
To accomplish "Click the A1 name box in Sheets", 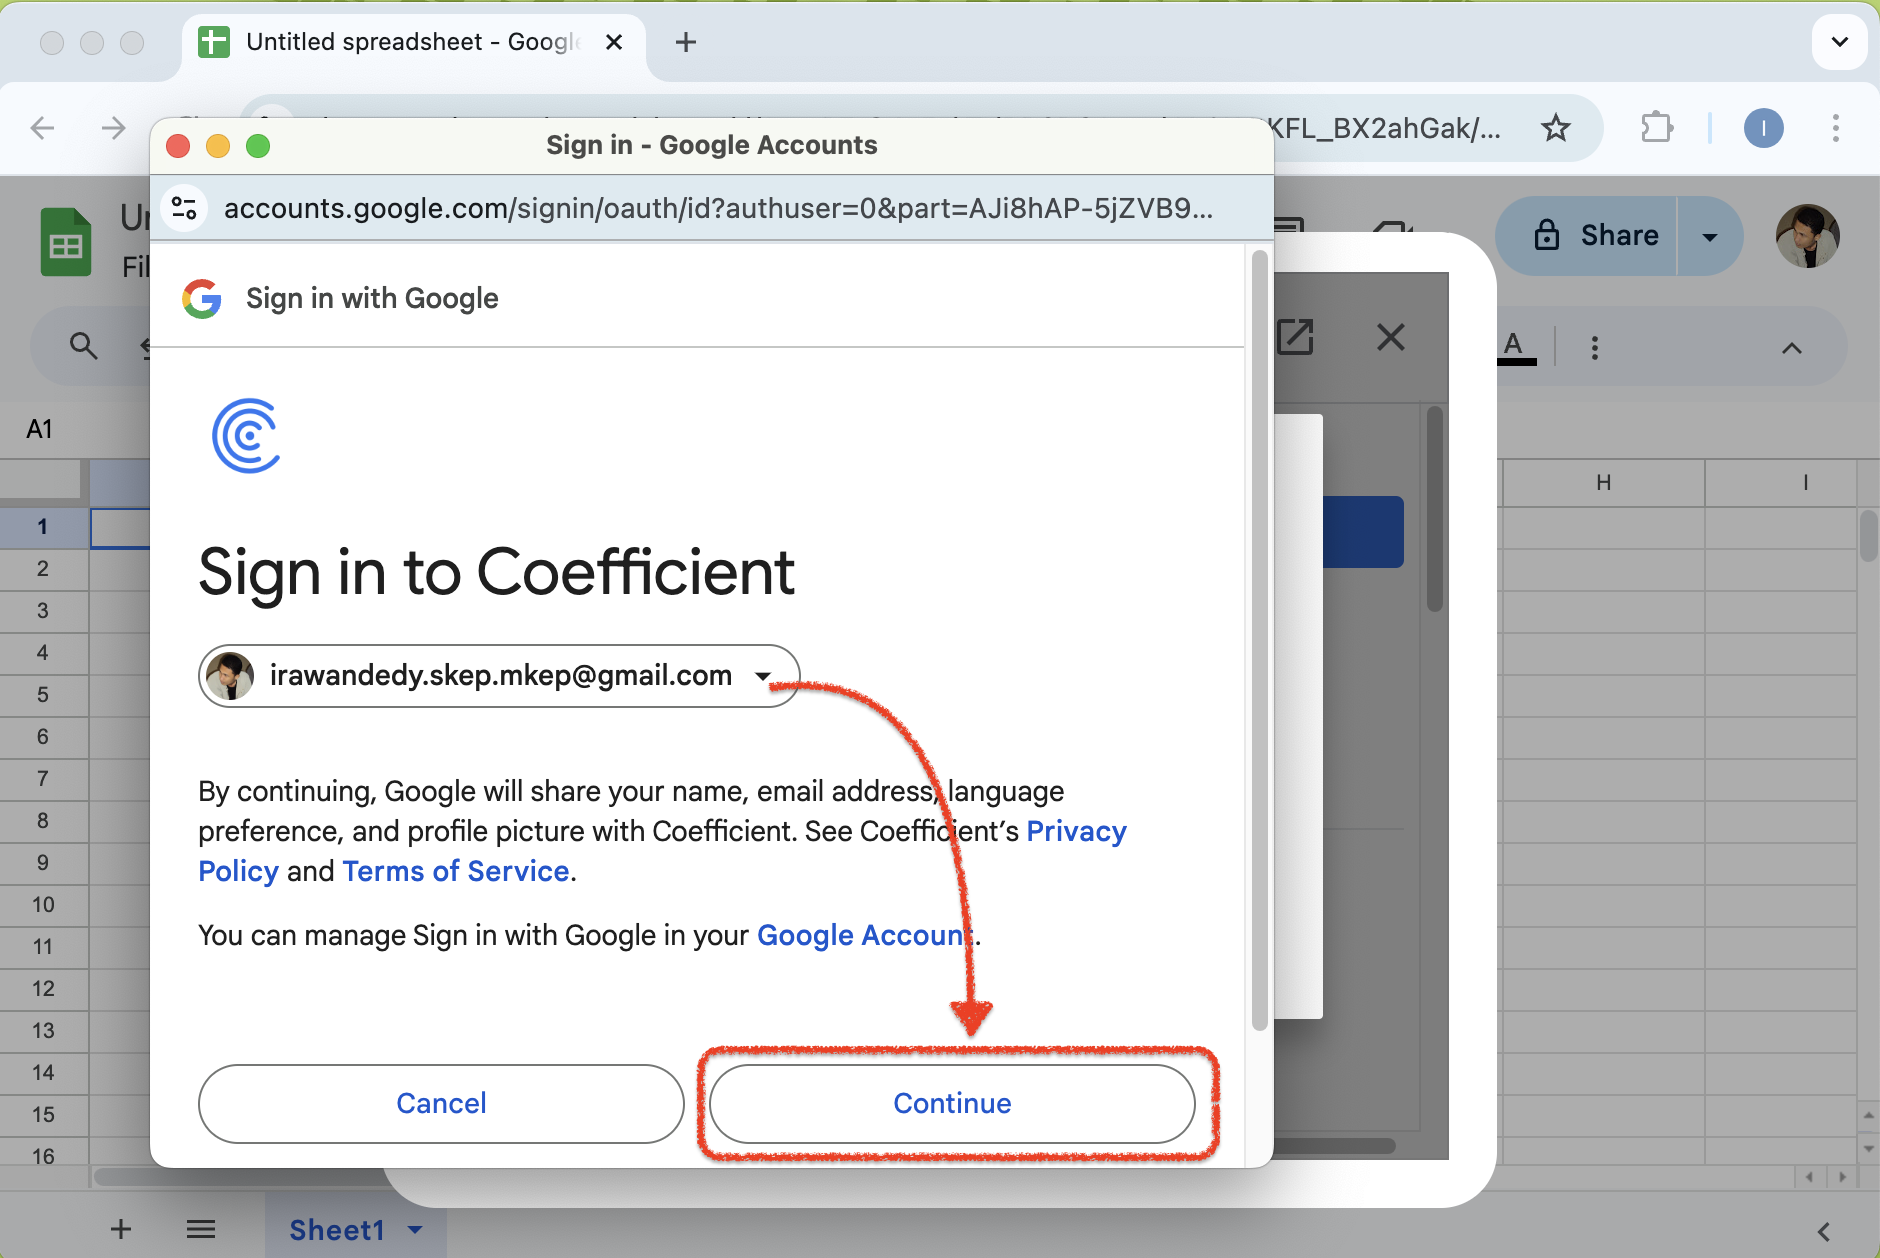I will pos(40,429).
